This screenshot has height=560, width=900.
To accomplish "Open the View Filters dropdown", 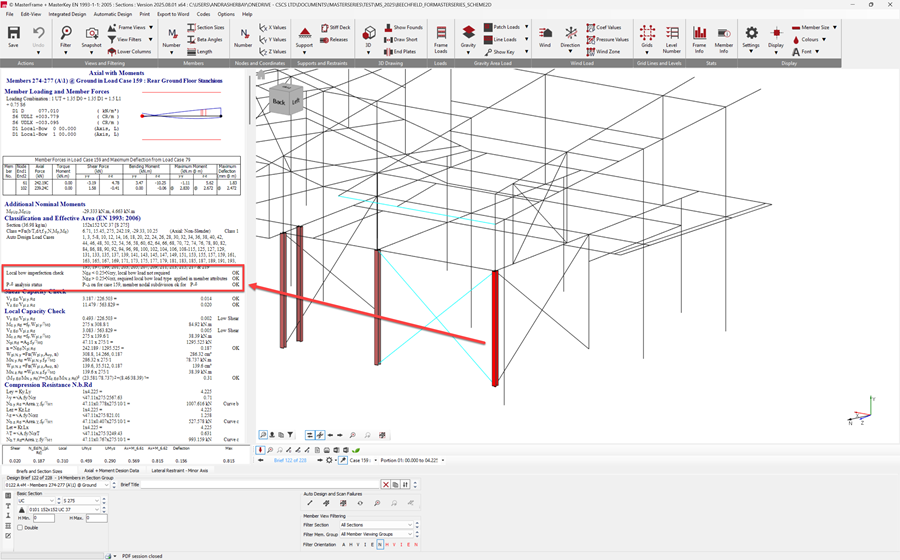I will tap(151, 40).
